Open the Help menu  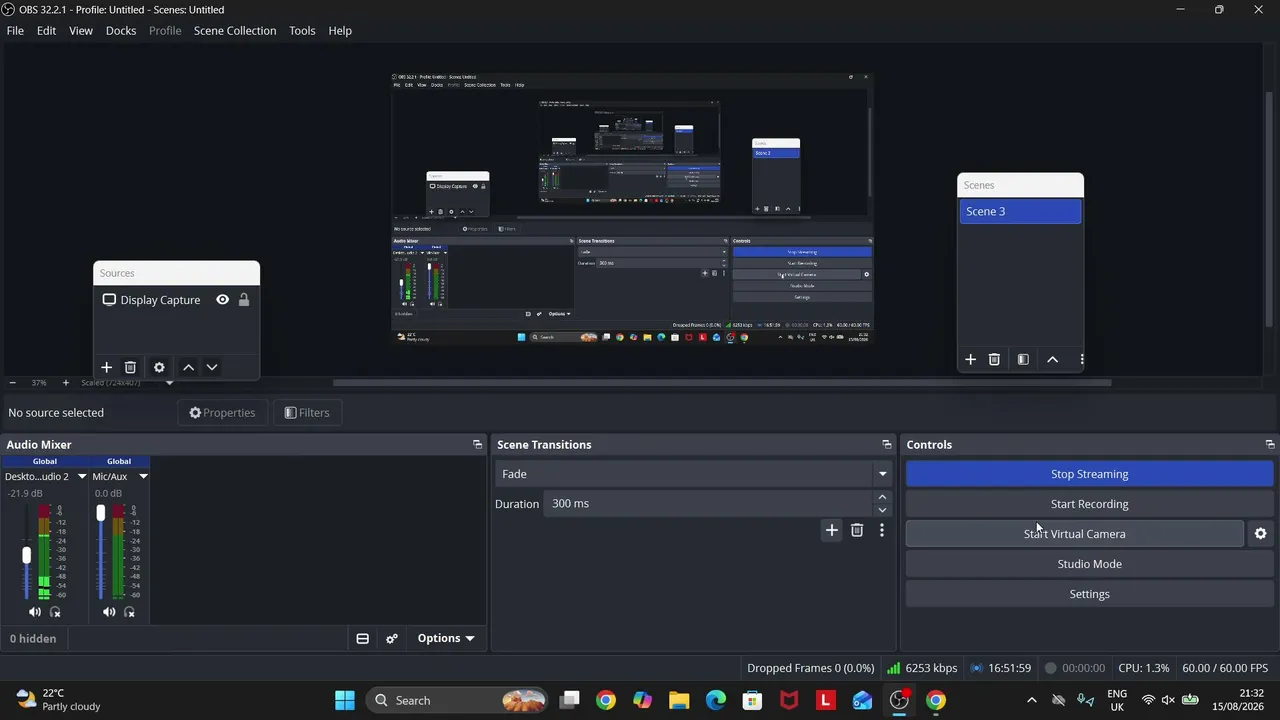point(340,31)
